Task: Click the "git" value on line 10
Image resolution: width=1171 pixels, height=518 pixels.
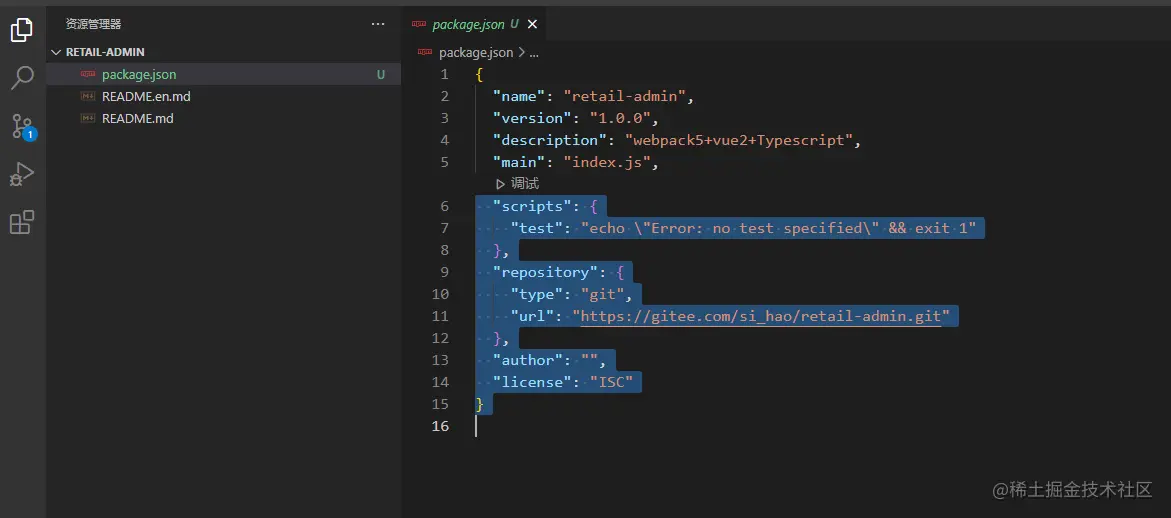Action: (603, 294)
